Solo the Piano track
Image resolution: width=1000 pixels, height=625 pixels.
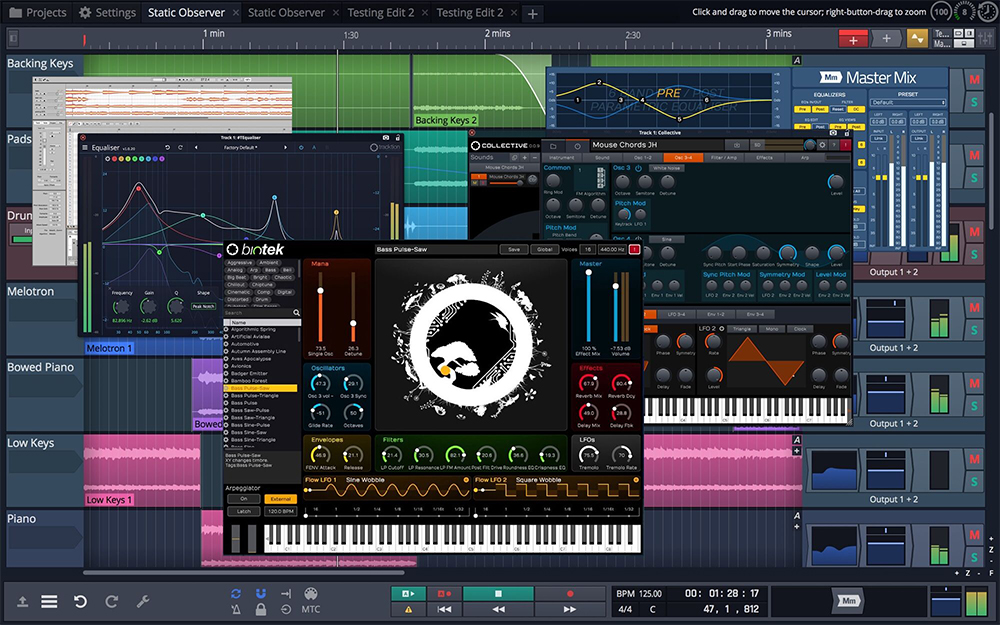tap(974, 557)
